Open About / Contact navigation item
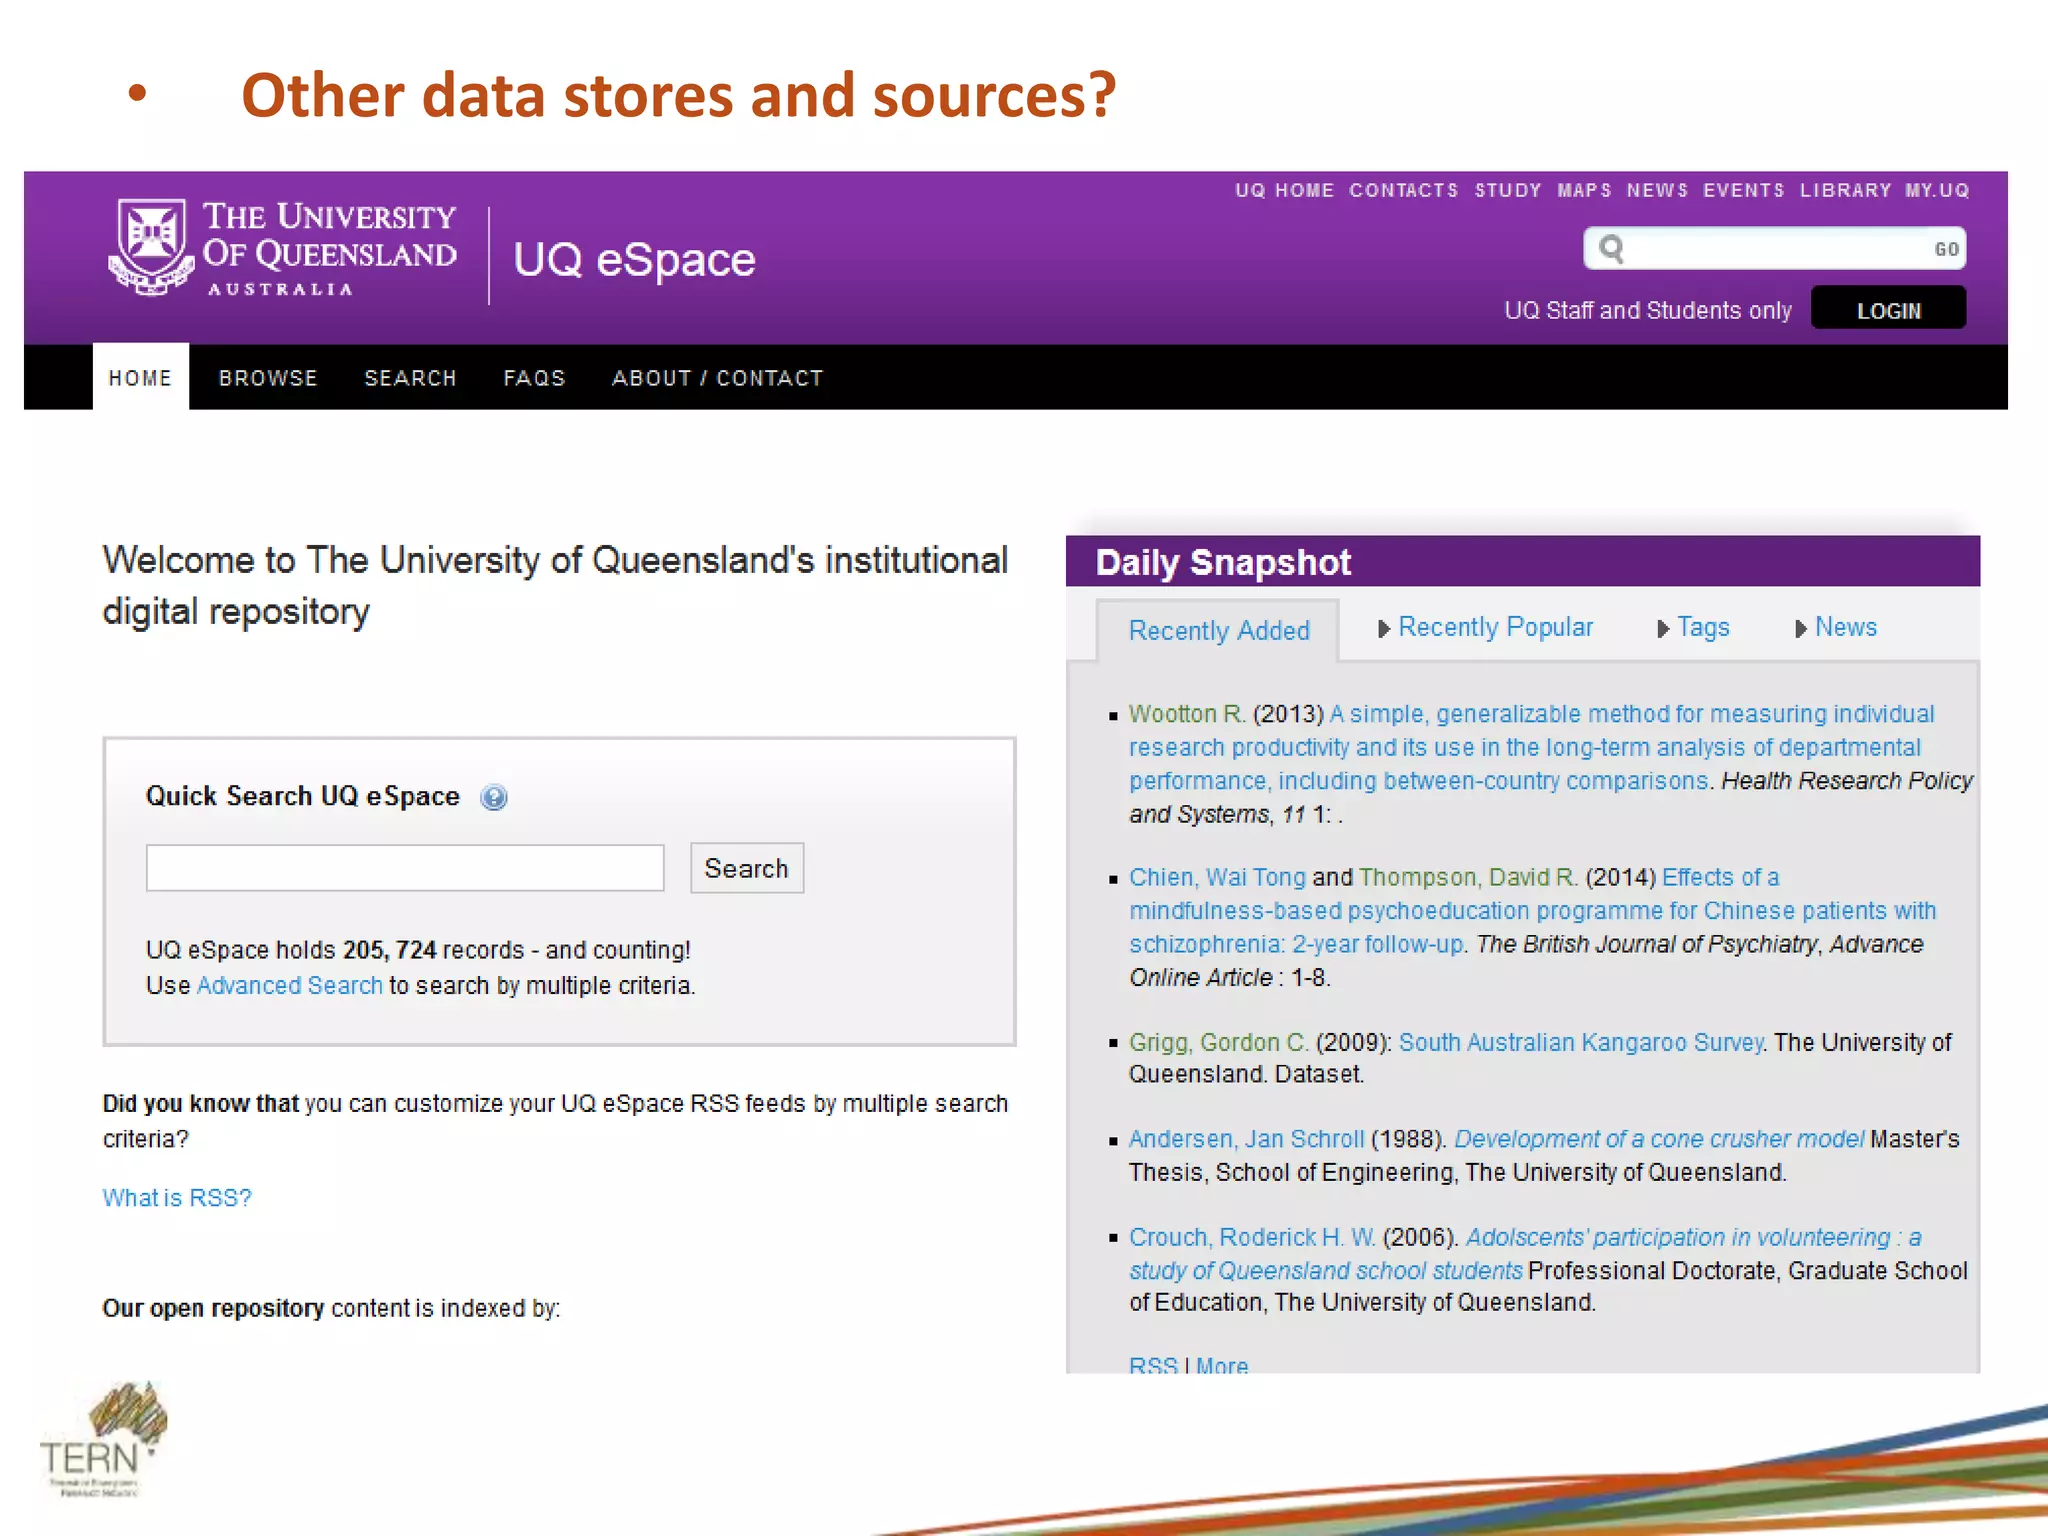2048x1536 pixels. (x=717, y=378)
